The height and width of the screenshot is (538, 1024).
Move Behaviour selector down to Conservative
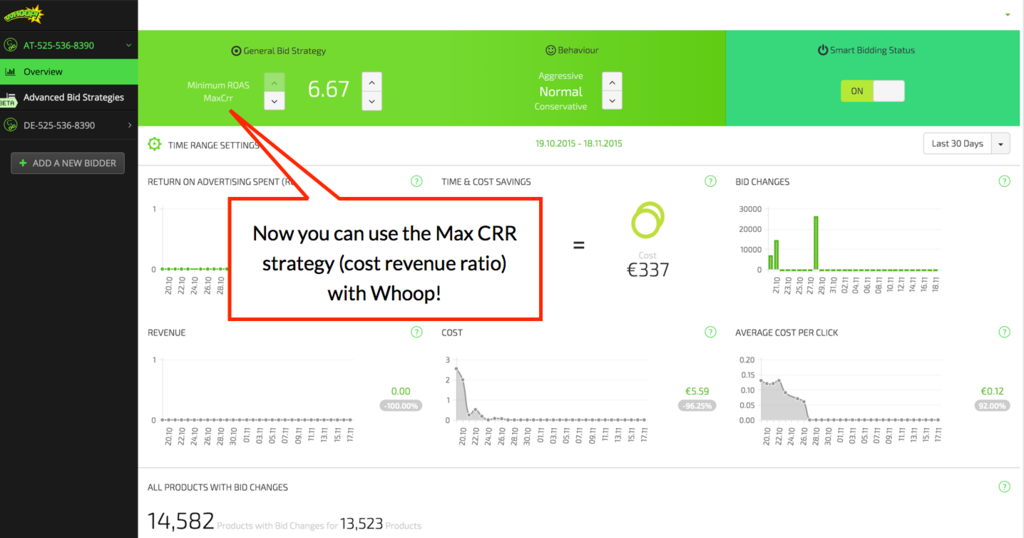[x=612, y=101]
